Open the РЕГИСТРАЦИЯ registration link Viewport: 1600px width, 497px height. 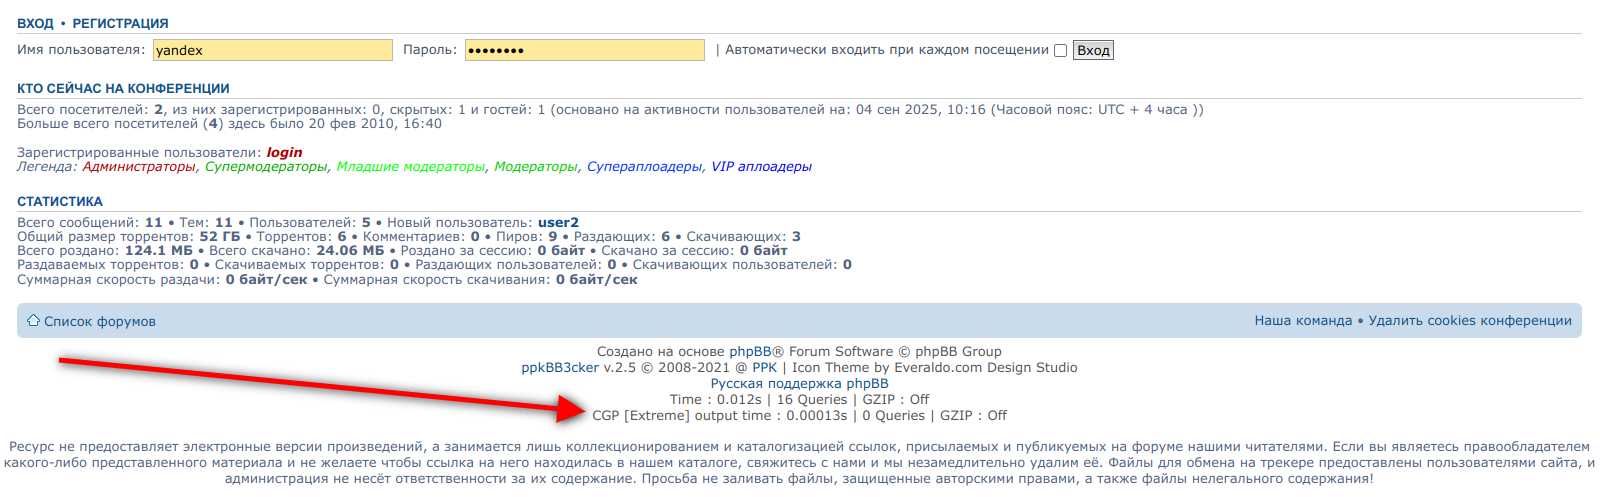tap(120, 23)
